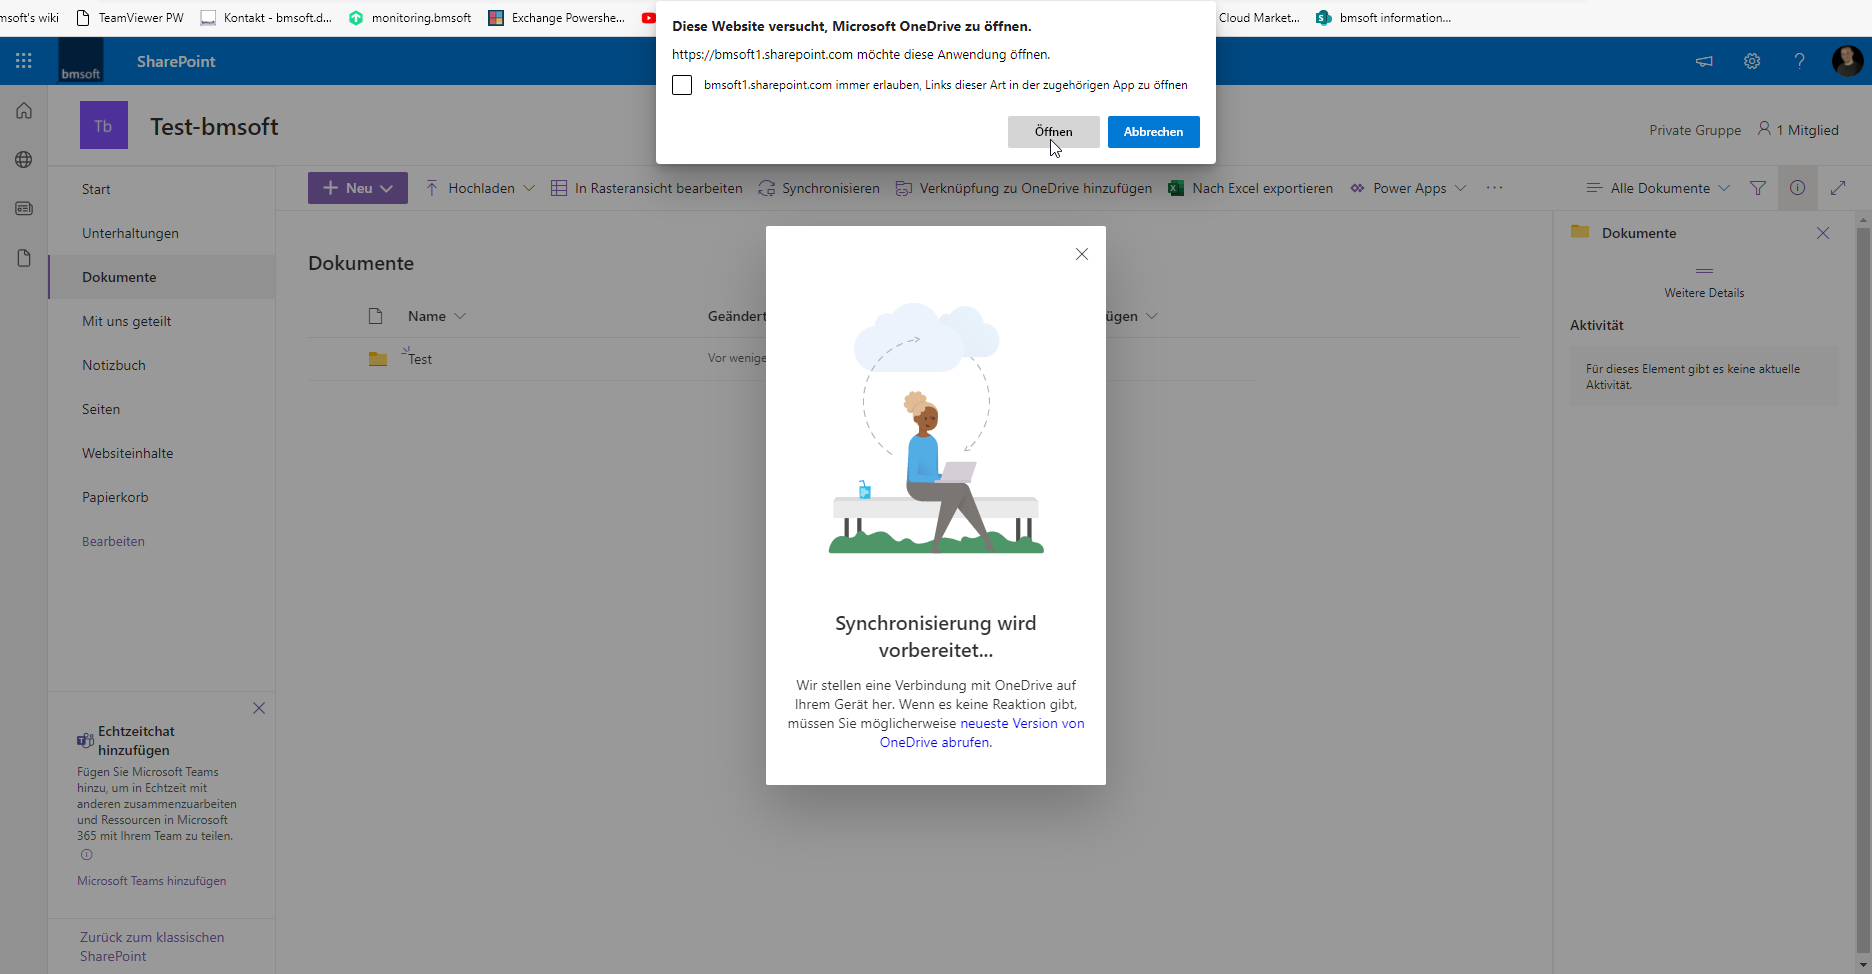The width and height of the screenshot is (1872, 974).
Task: Click Bearbeiten link in navigation
Action: coord(113,541)
